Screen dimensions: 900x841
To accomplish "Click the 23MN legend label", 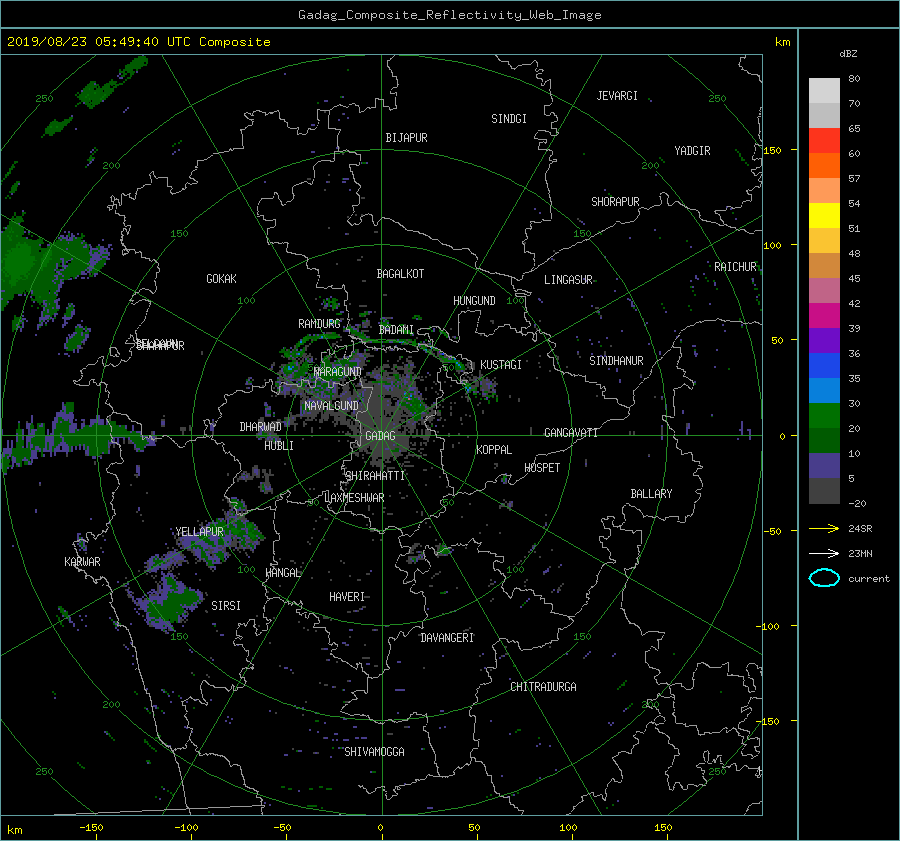I will 860,553.
